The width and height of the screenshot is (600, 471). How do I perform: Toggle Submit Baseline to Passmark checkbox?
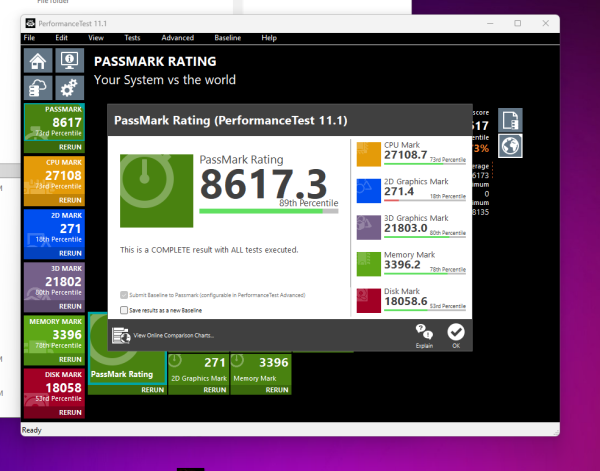click(124, 295)
